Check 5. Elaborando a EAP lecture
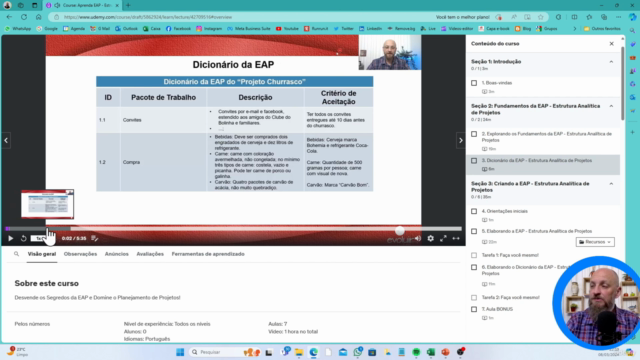 (474, 231)
